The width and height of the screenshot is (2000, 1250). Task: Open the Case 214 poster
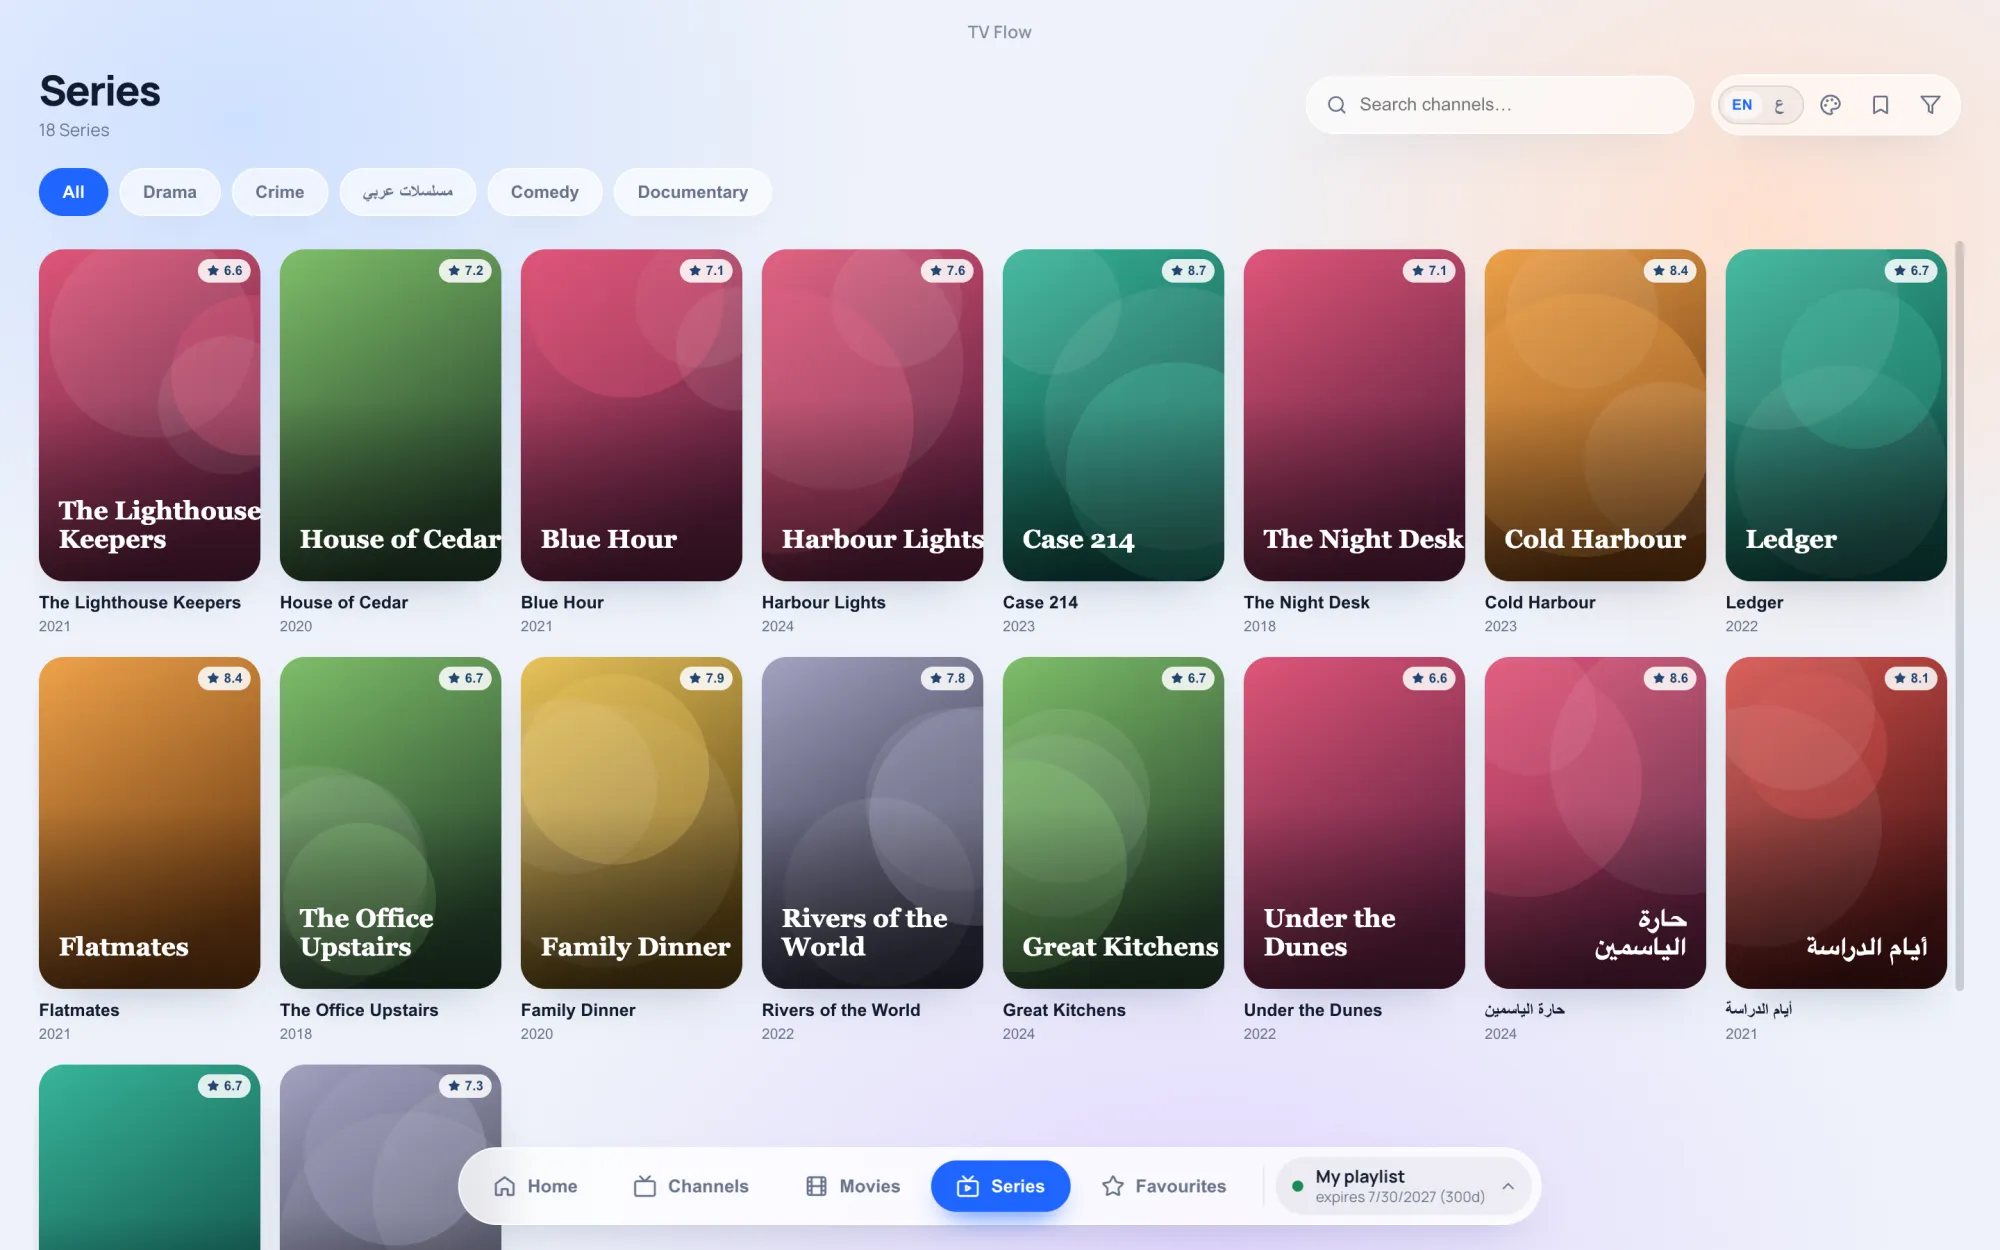pyautogui.click(x=1114, y=415)
